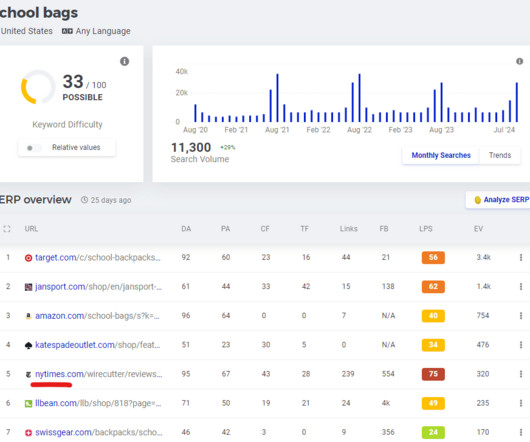Open the Keyword Difficulty info icon

coord(124,61)
